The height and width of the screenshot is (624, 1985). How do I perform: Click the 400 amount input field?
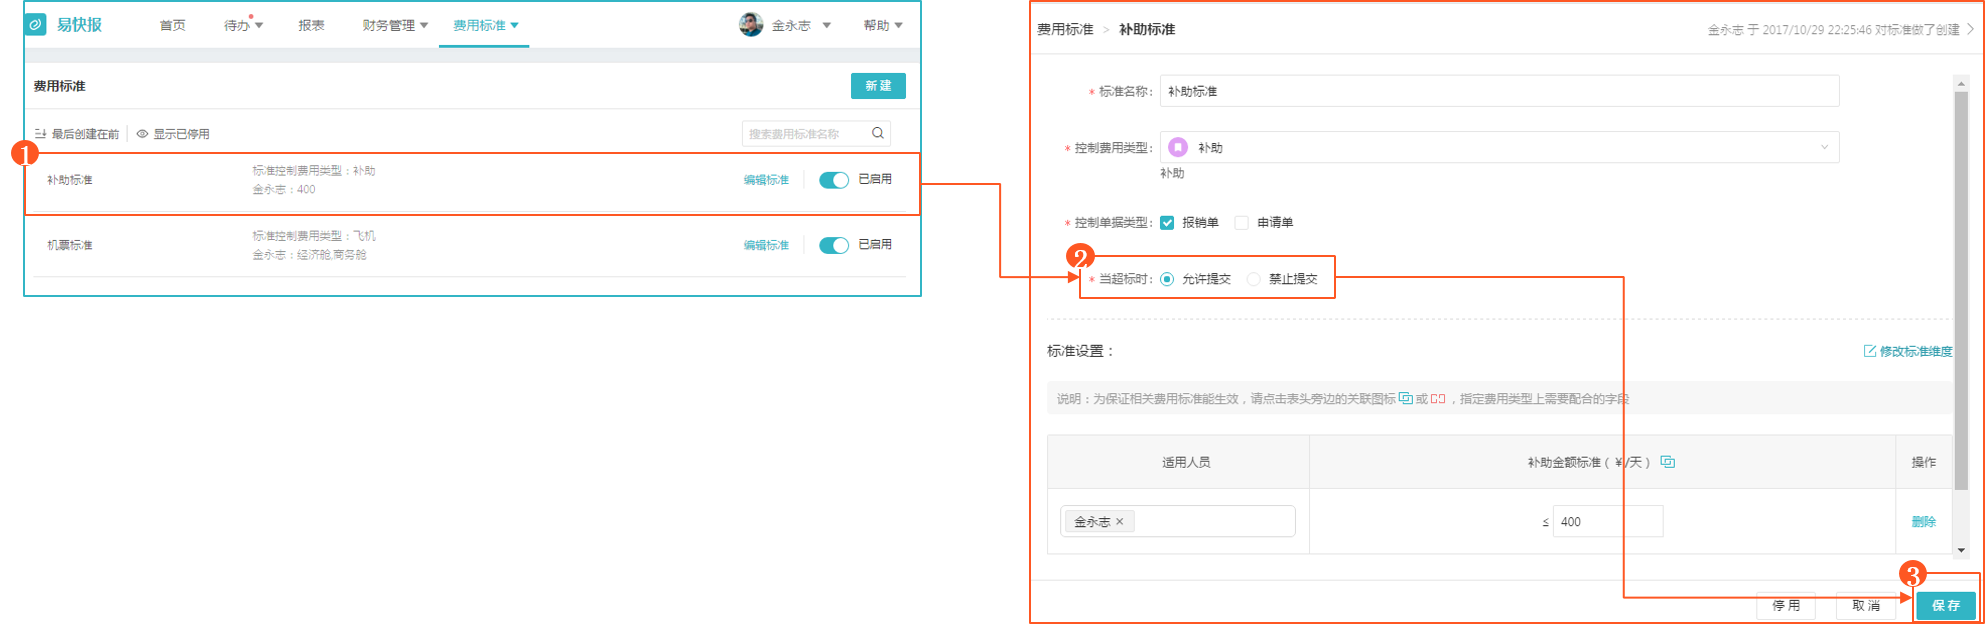(x=1607, y=522)
